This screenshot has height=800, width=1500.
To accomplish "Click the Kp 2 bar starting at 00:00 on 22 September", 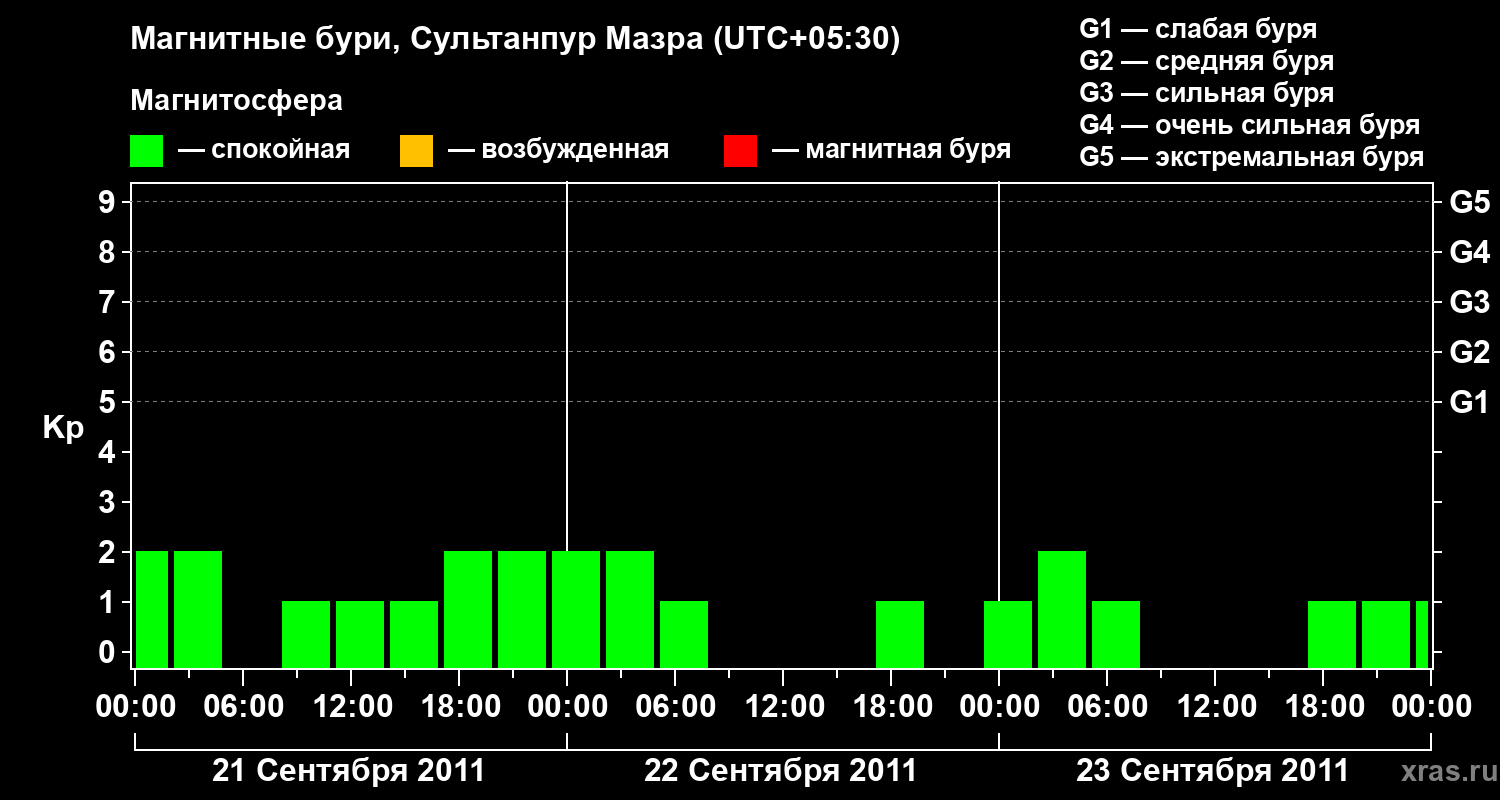I will [x=576, y=609].
